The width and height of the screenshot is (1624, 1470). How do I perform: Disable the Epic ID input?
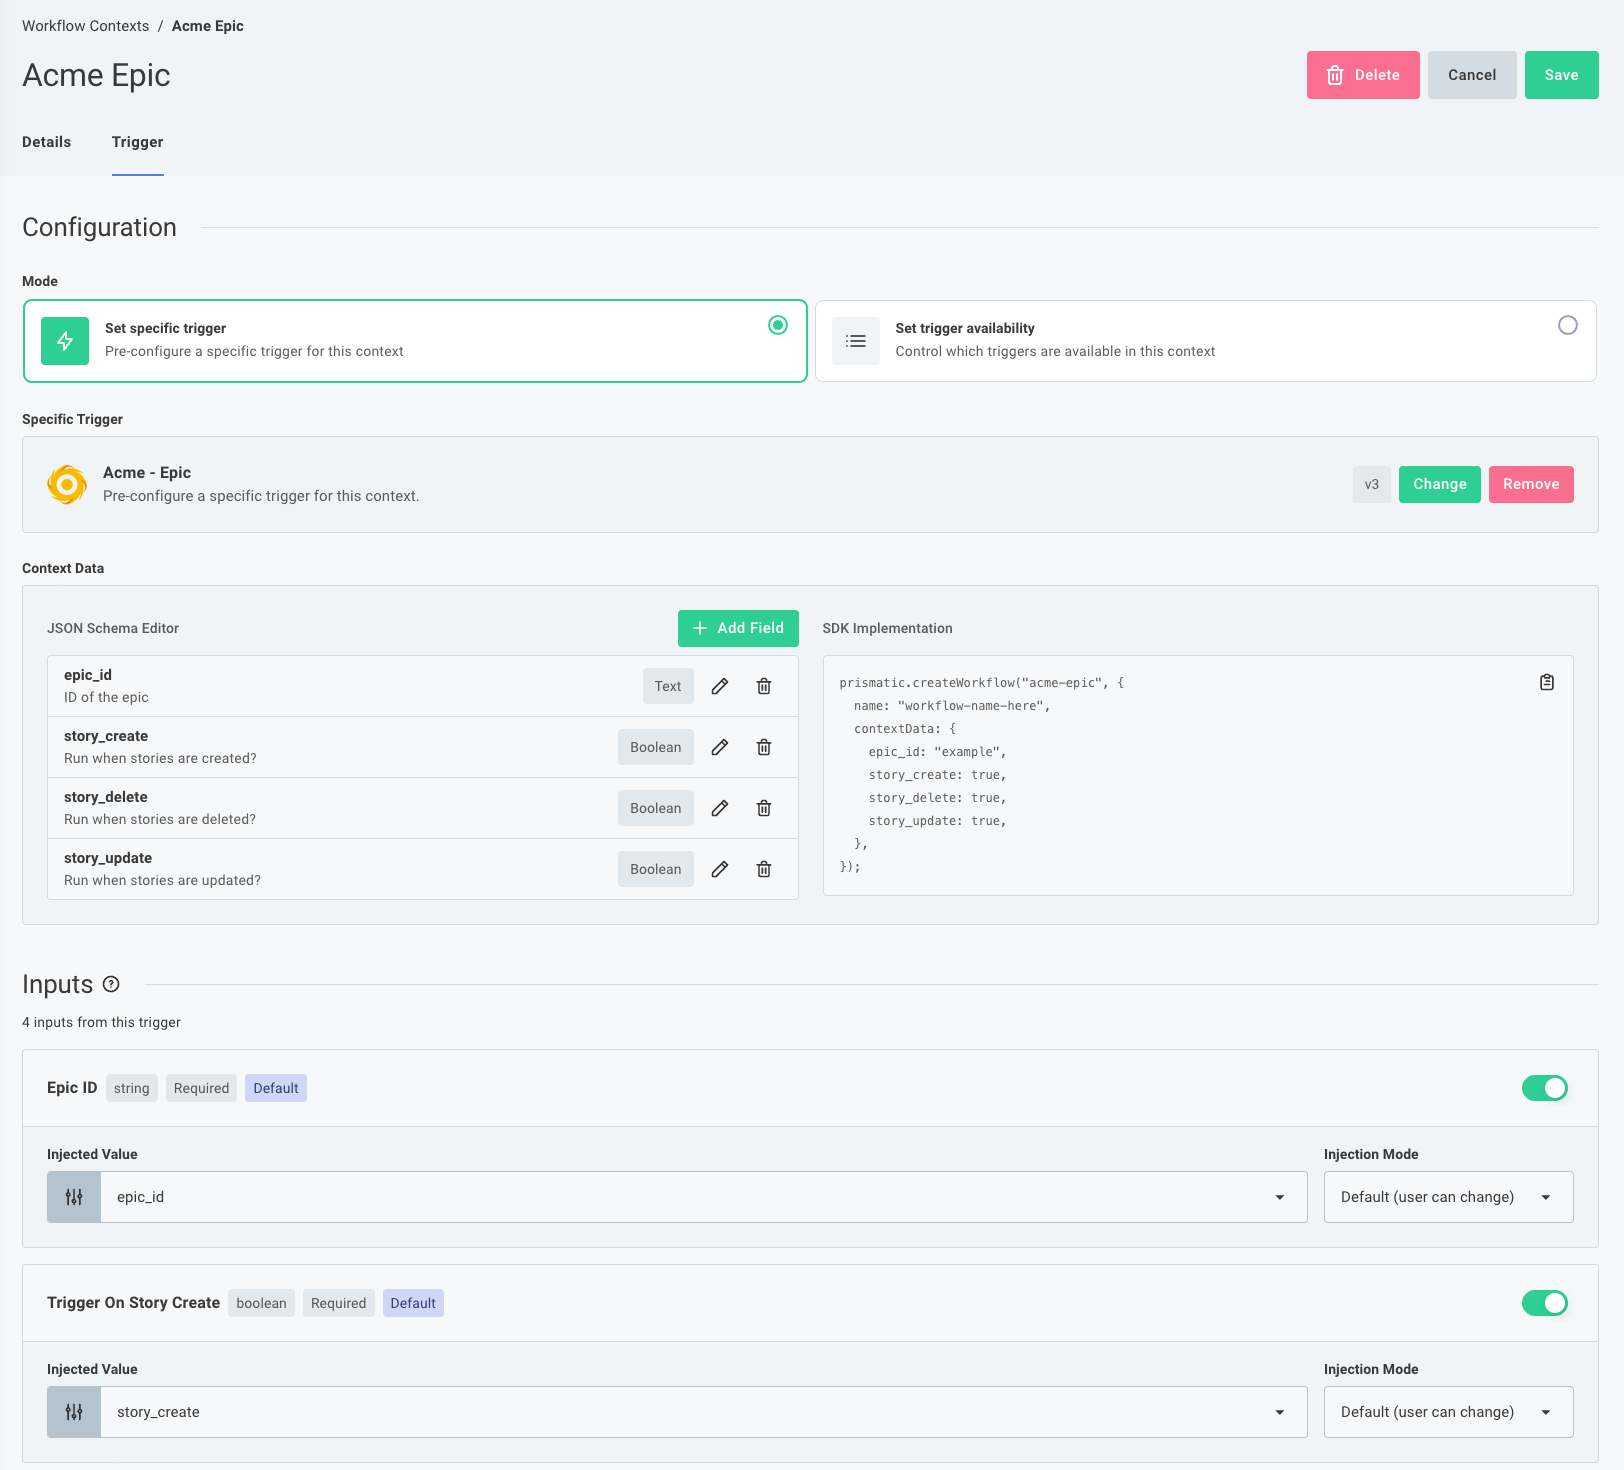tap(1544, 1088)
